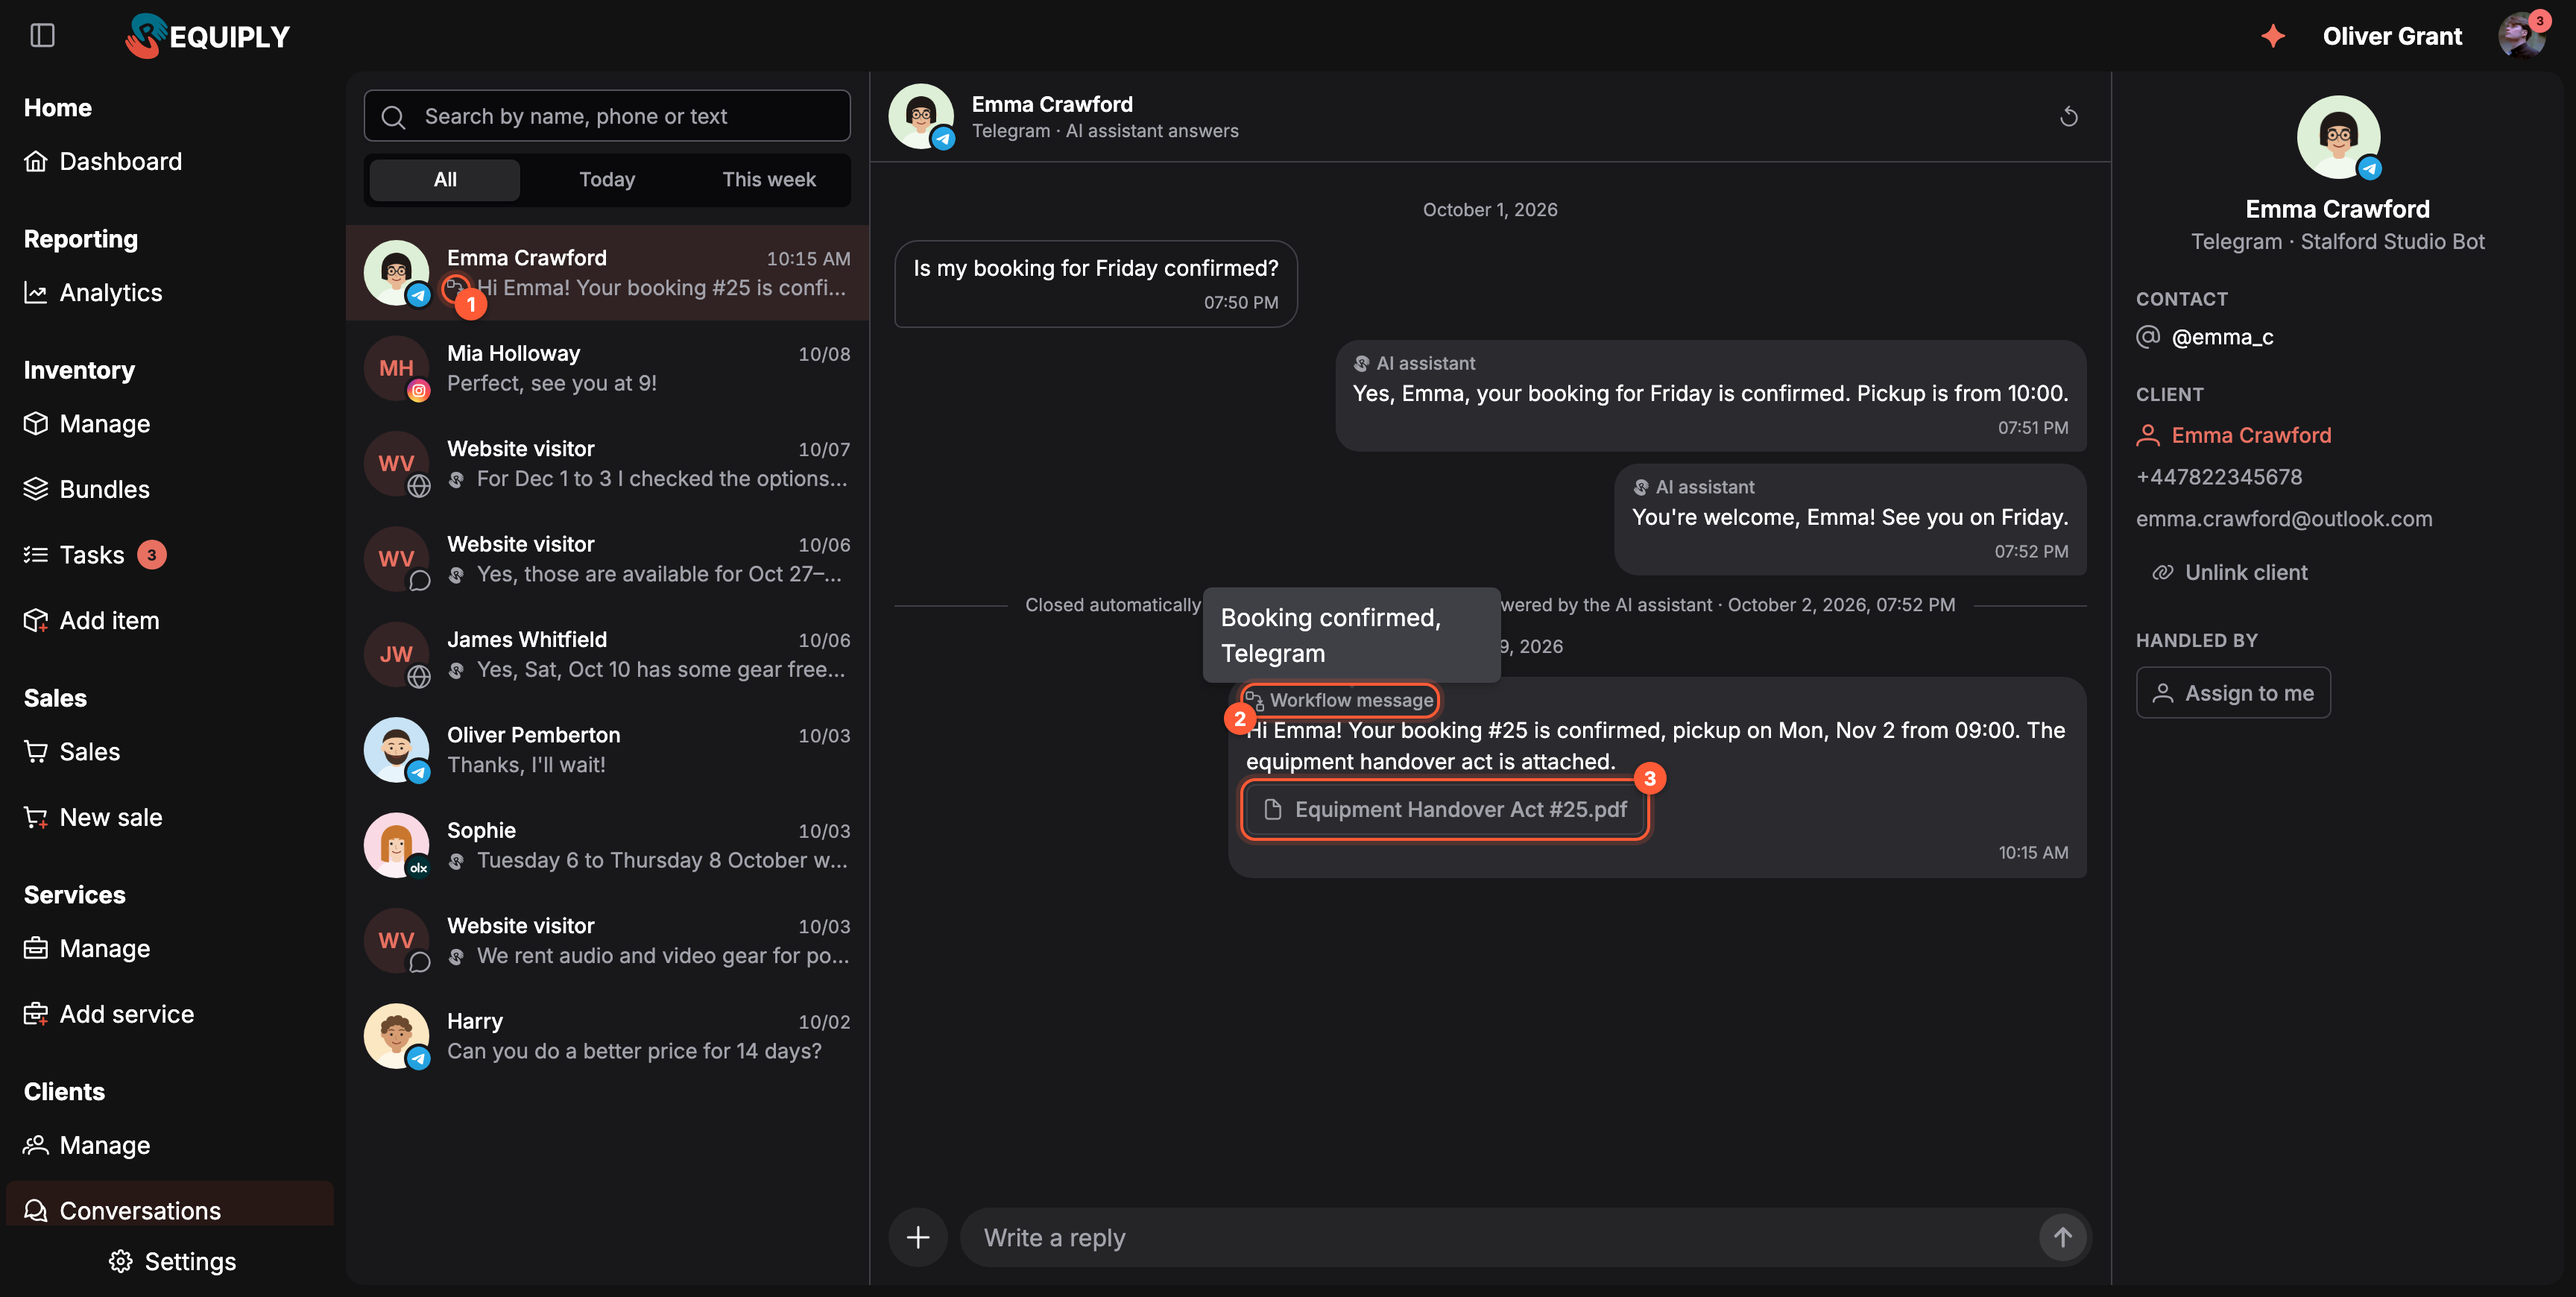The width and height of the screenshot is (2576, 1297).
Task: Click Unlink client
Action: (2230, 572)
